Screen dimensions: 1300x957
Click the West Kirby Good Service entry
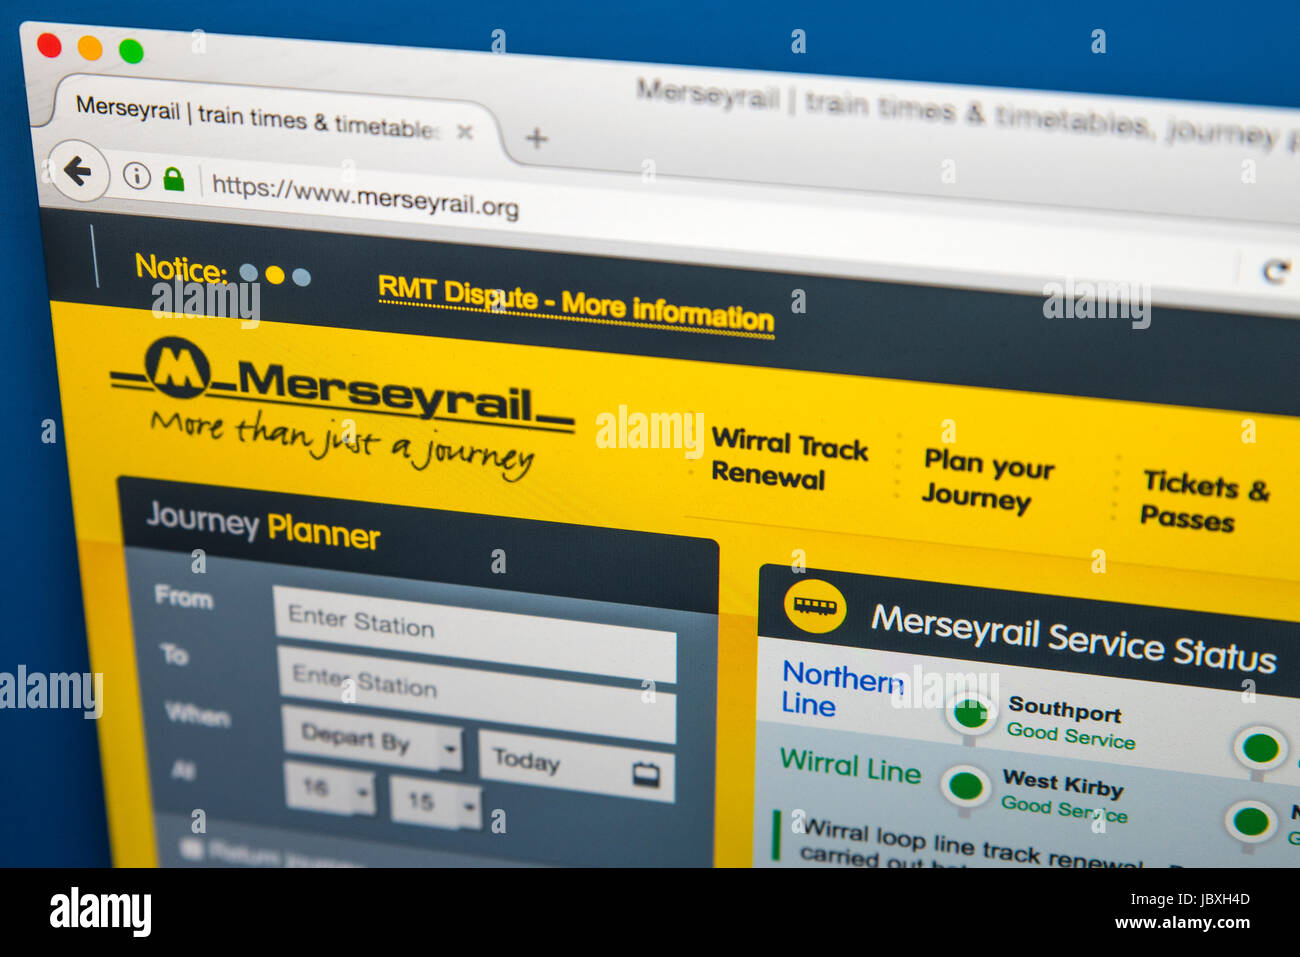[1064, 795]
